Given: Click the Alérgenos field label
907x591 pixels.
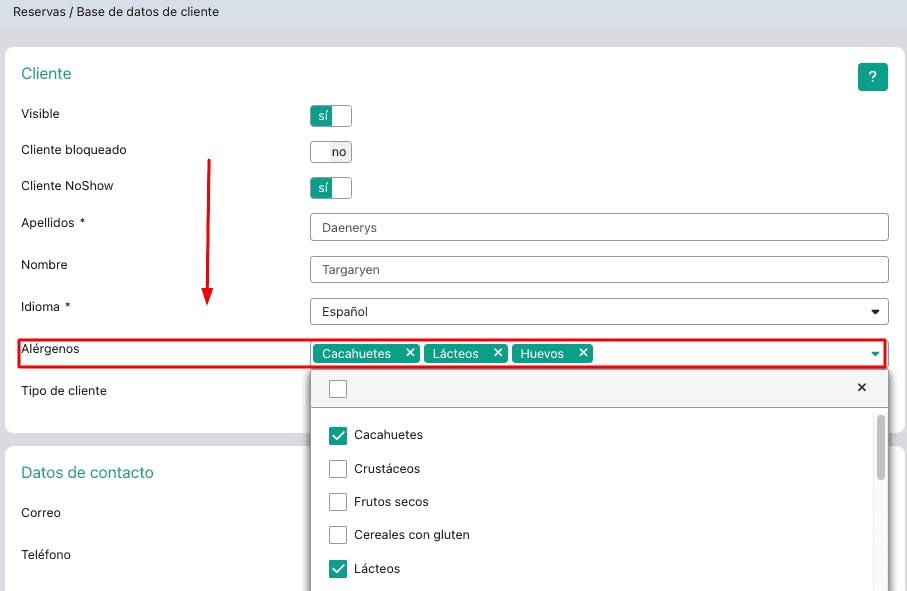Looking at the screenshot, I should click(50, 349).
